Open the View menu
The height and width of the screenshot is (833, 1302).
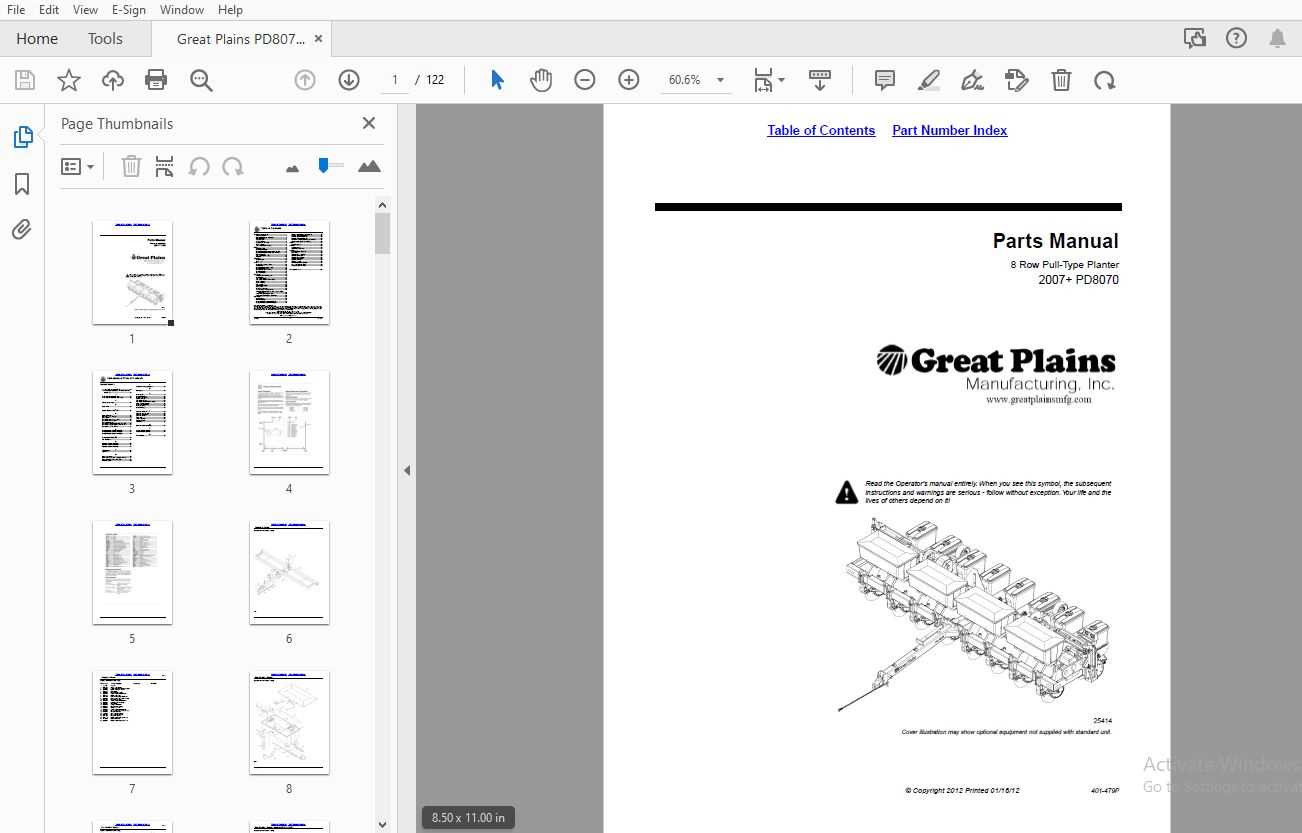[x=85, y=9]
